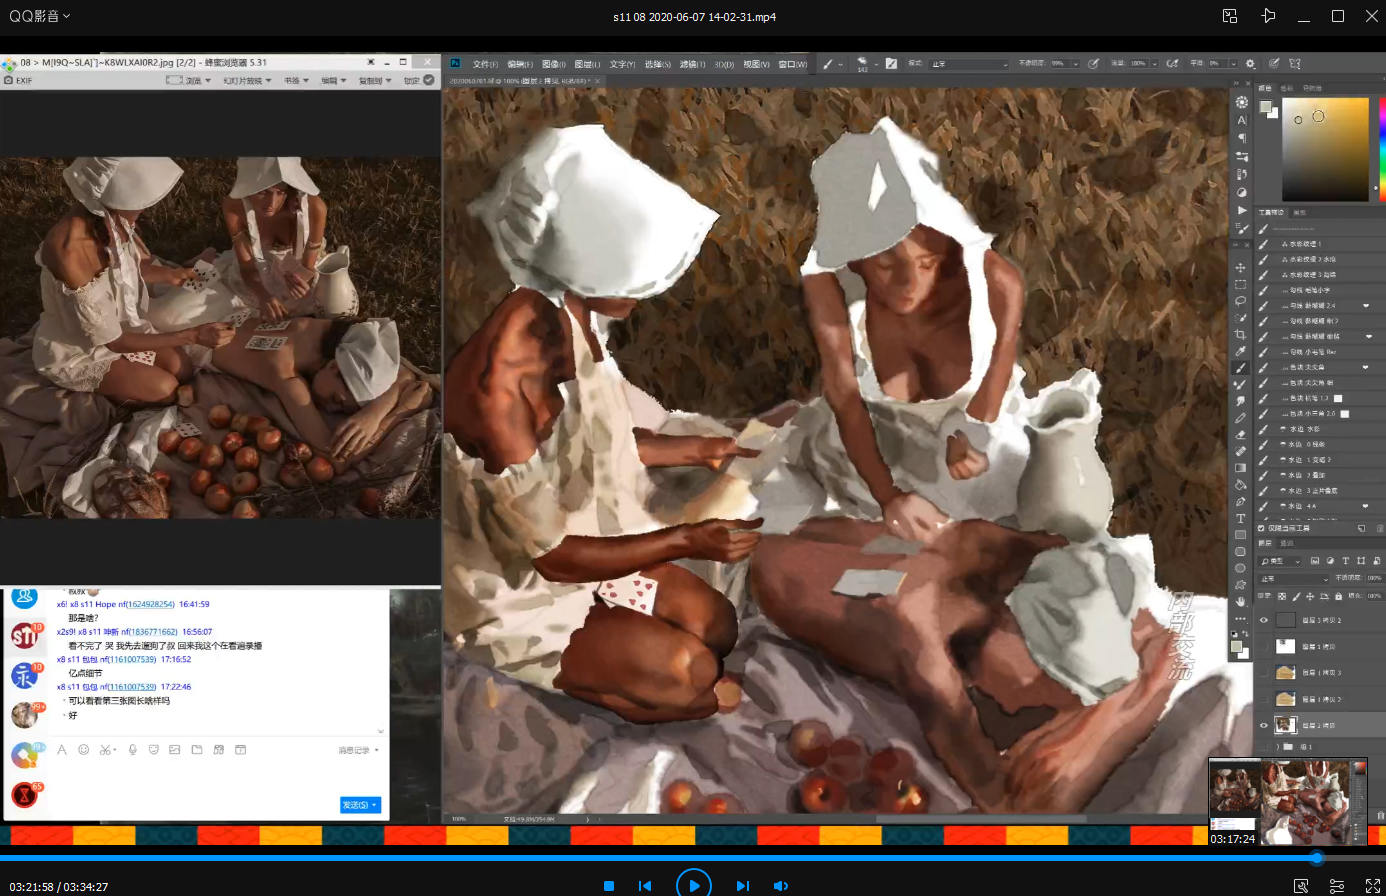Open the 文件 menu in Photoshop

pos(484,64)
